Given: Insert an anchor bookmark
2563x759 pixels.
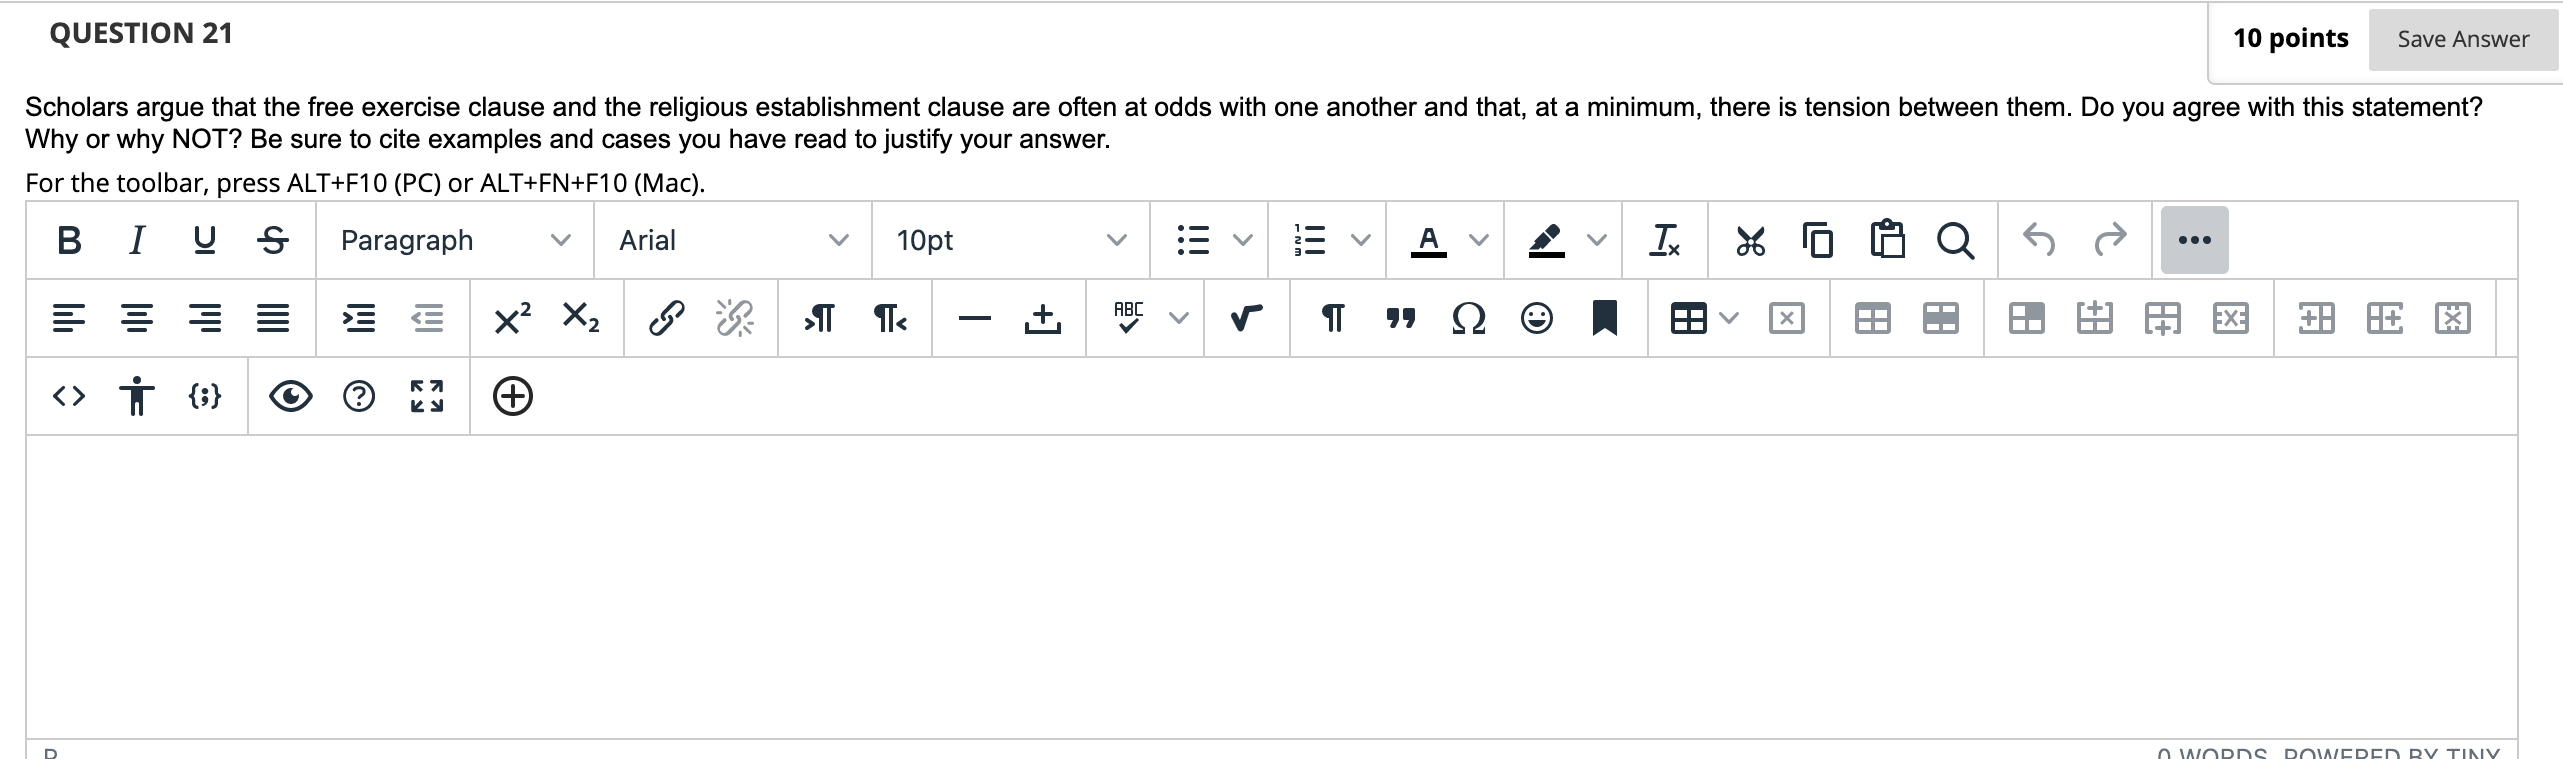Looking at the screenshot, I should [1605, 318].
